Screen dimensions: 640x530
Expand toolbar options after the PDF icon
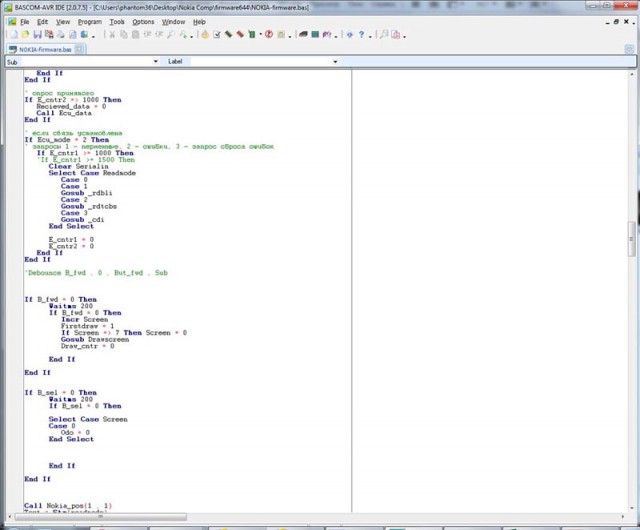click(404, 36)
